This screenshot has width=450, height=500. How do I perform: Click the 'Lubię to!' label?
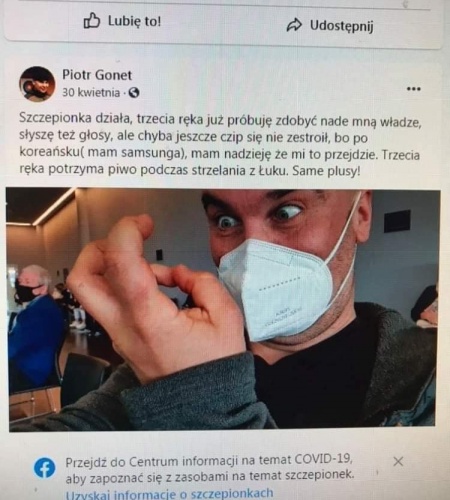pyautogui.click(x=134, y=21)
